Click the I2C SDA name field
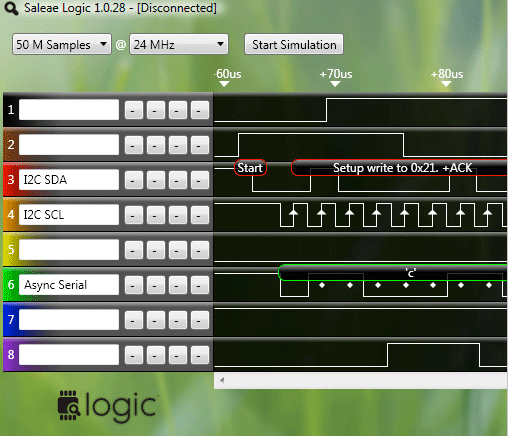Image resolution: width=508 pixels, height=436 pixels. [69, 180]
